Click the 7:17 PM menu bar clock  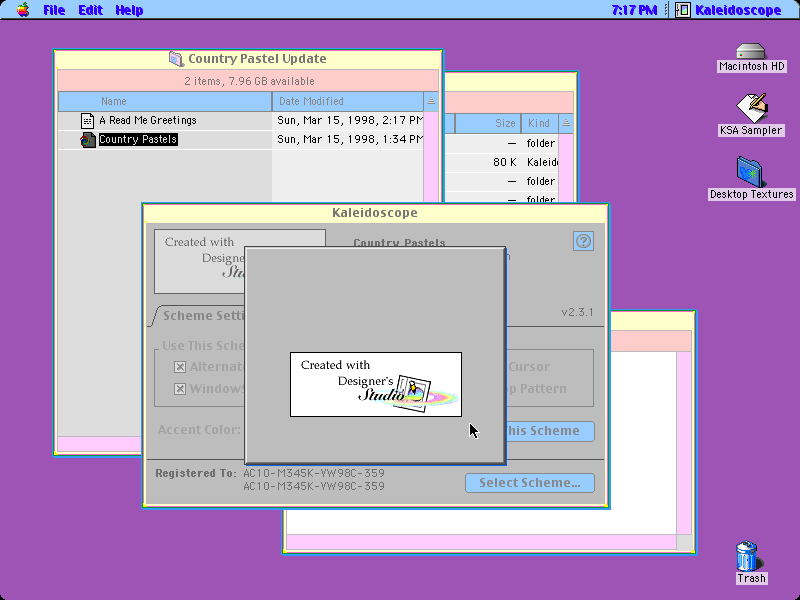click(x=634, y=10)
